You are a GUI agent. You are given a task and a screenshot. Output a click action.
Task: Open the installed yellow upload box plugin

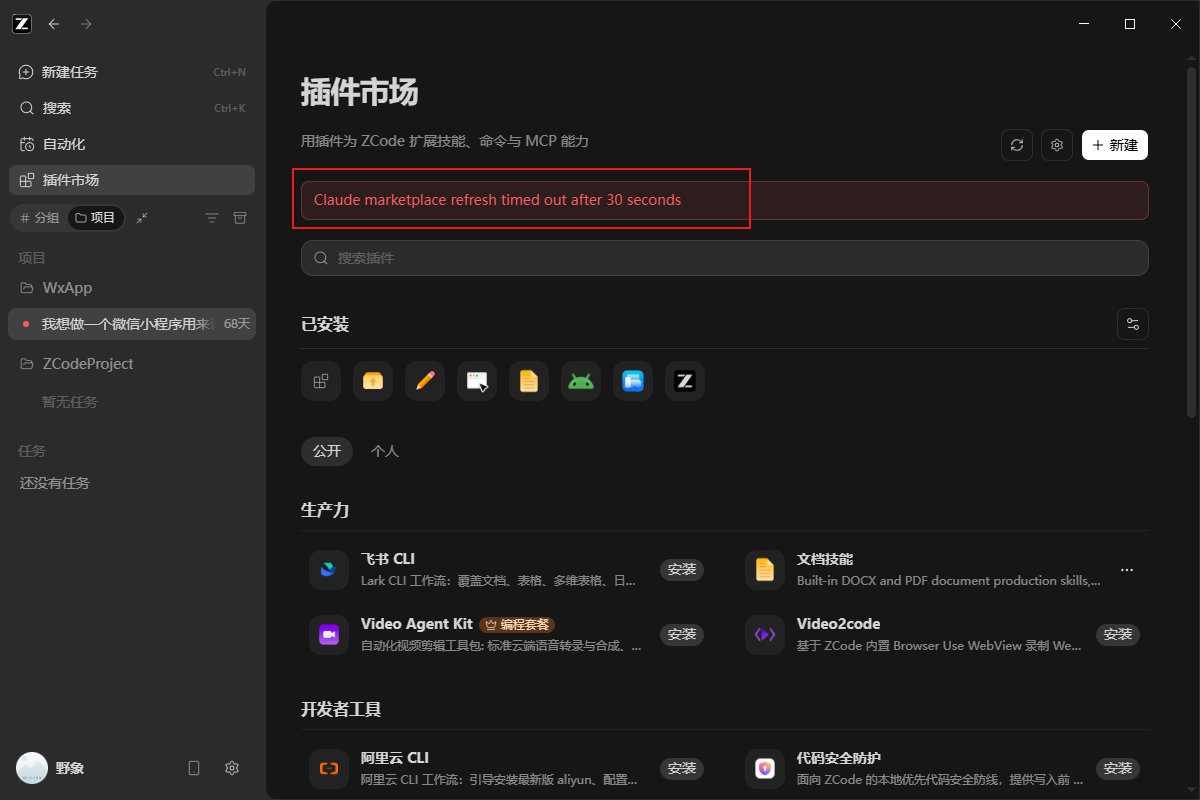373,381
